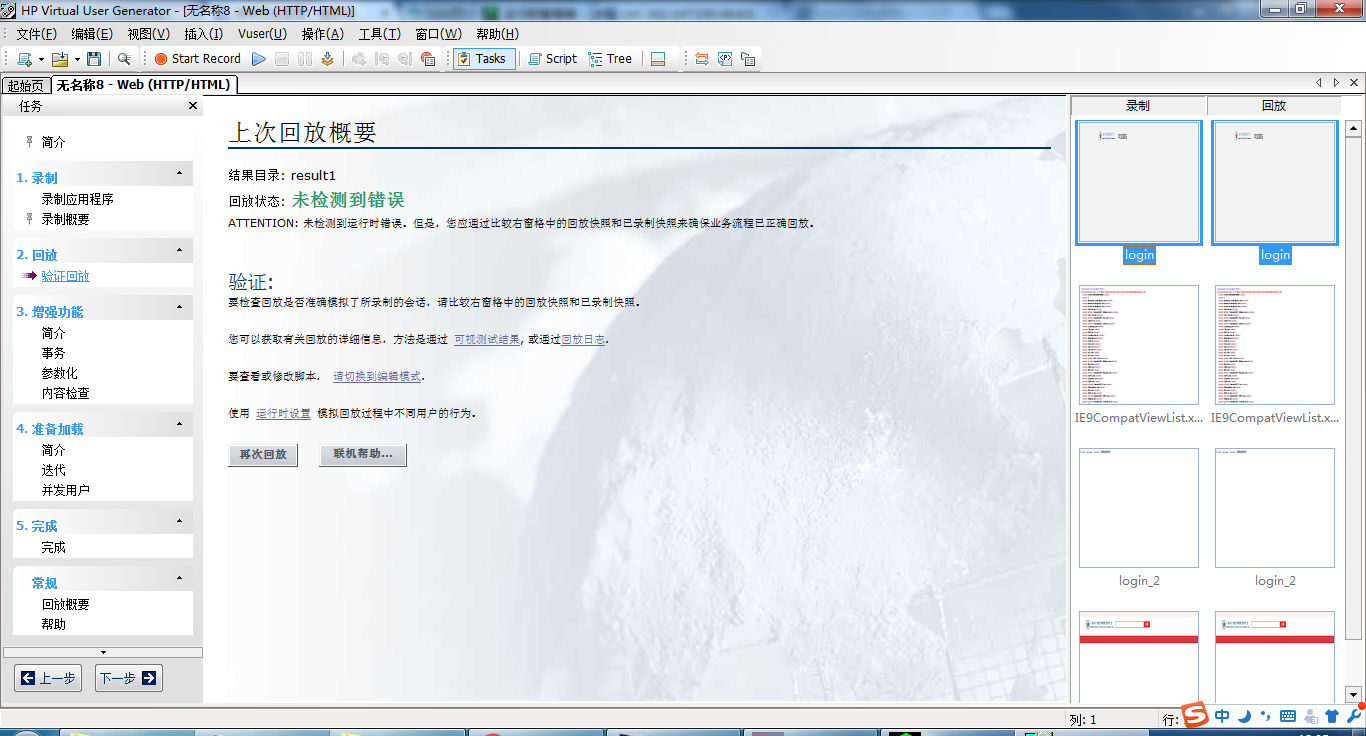
Task: Open the Vuser(U) menu
Action: [x=262, y=34]
